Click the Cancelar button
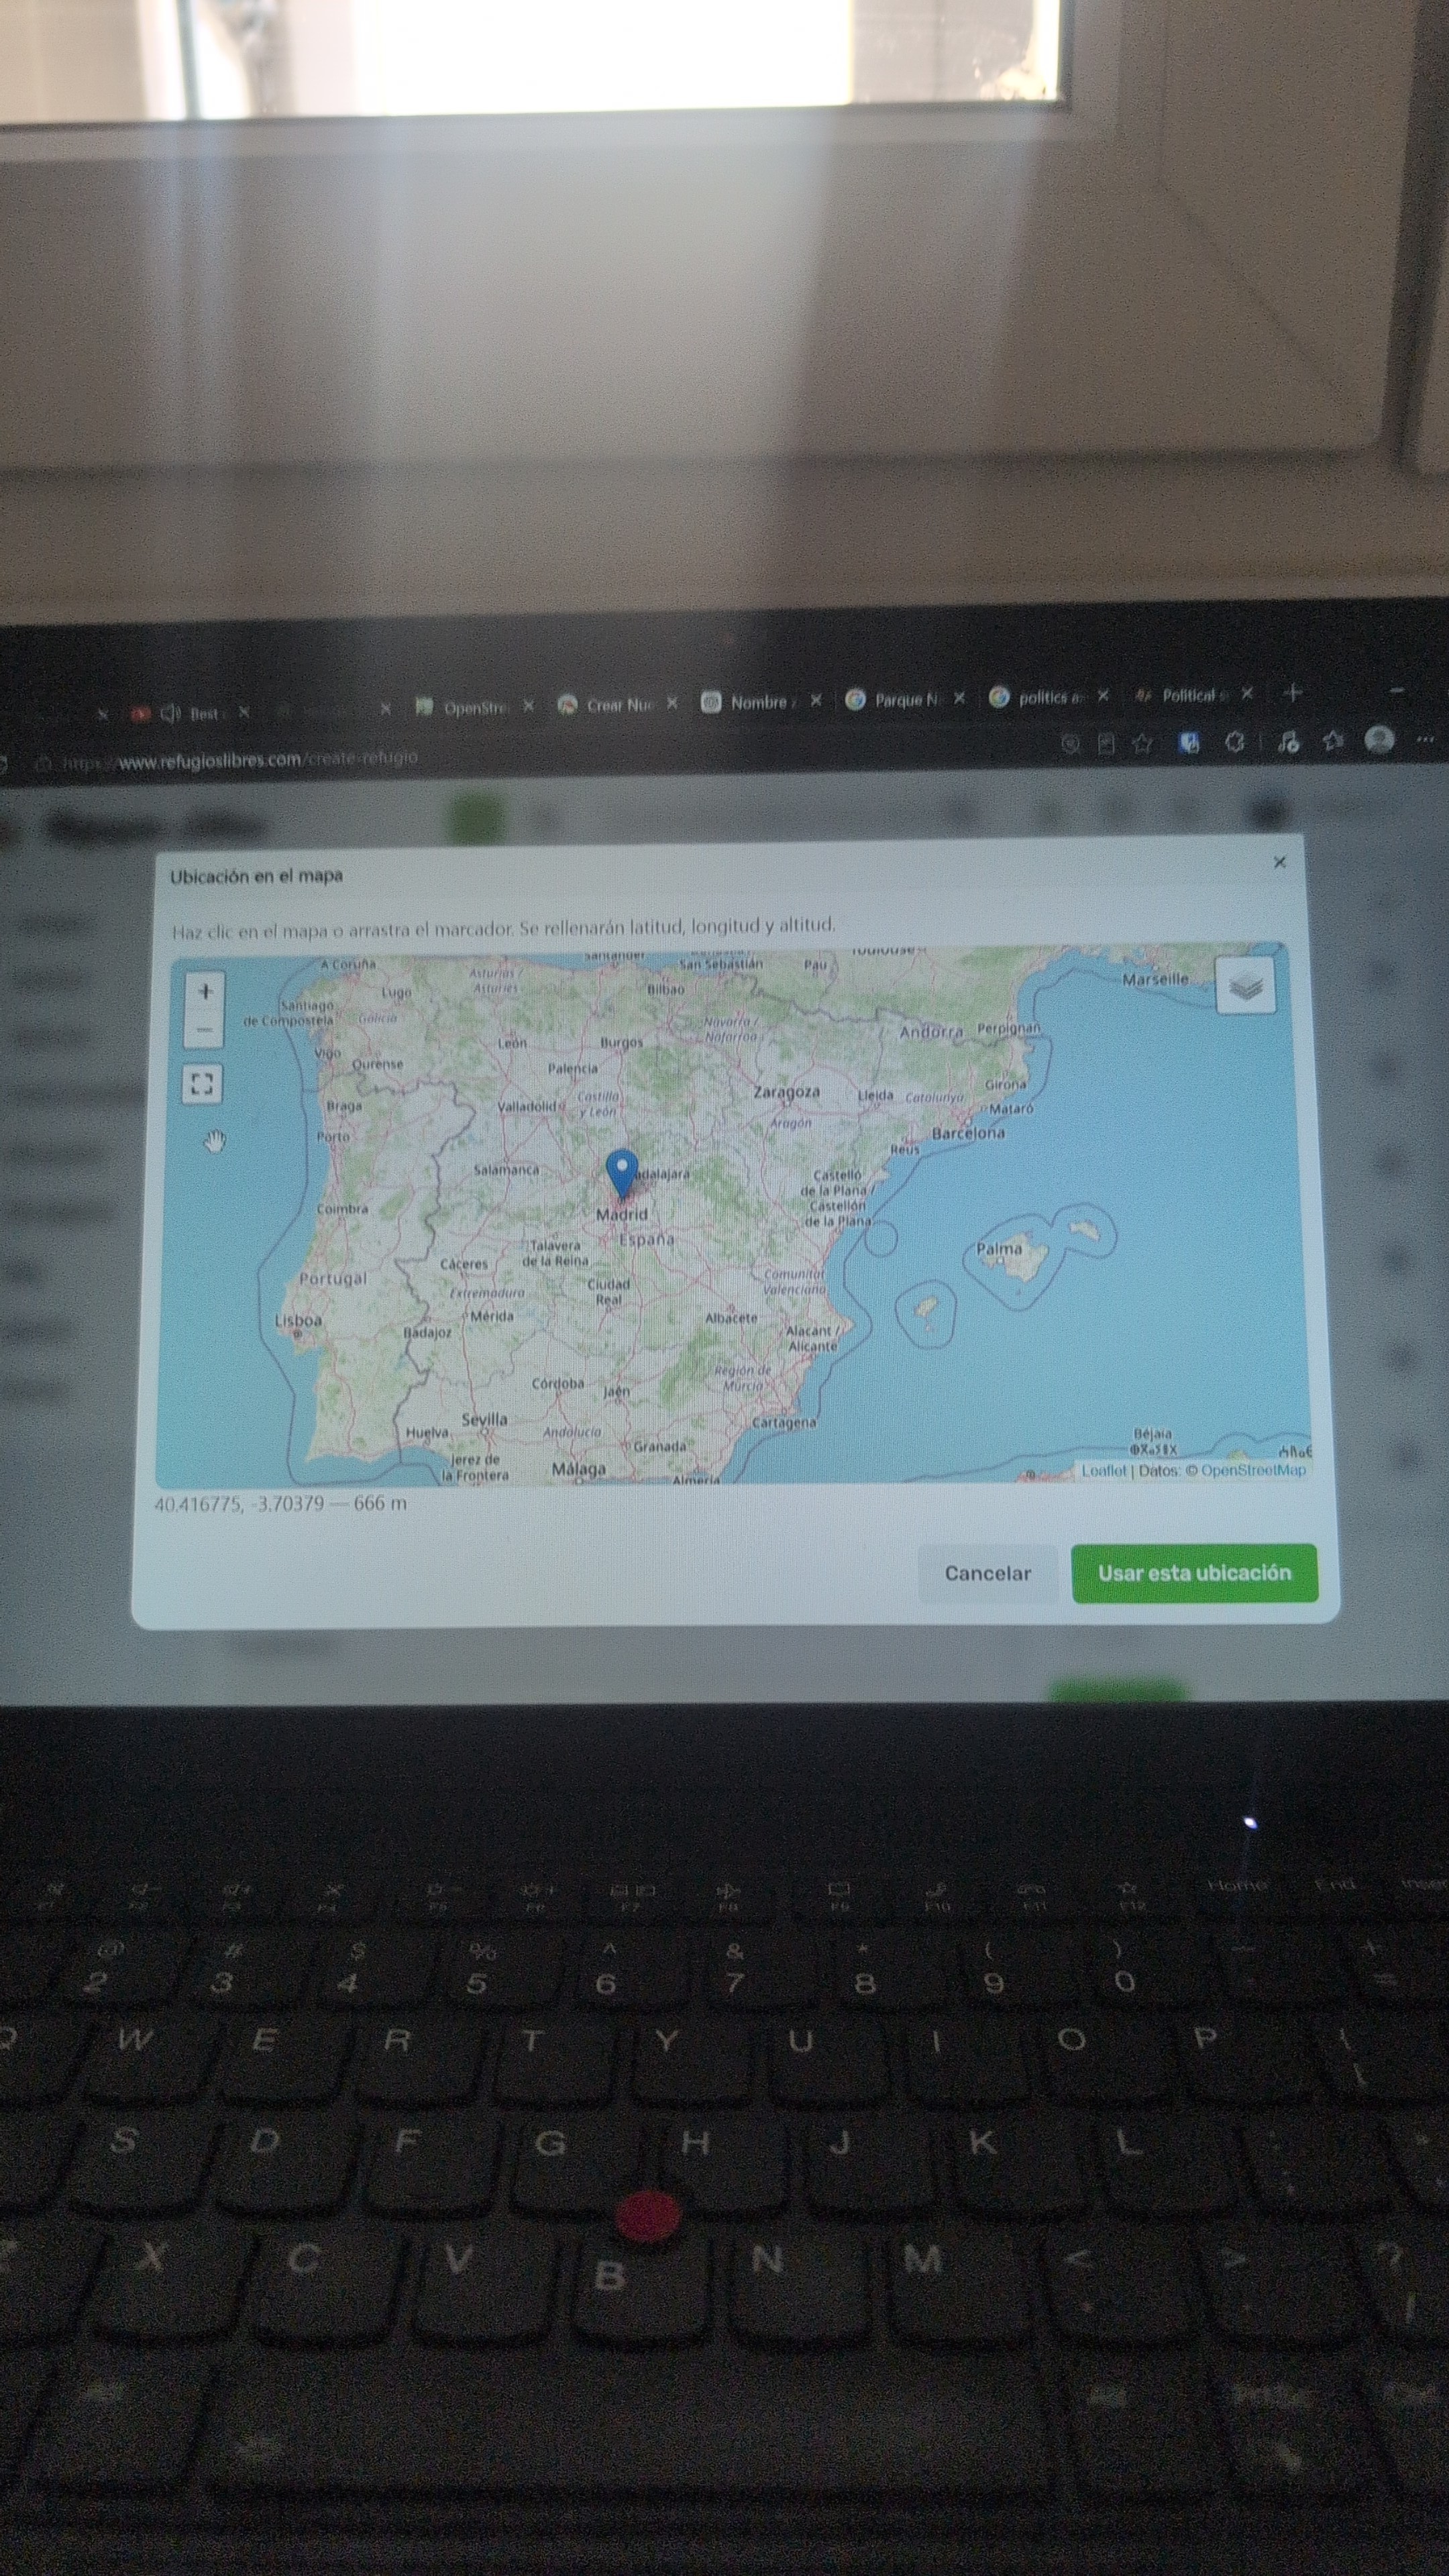1449x2576 pixels. point(987,1573)
